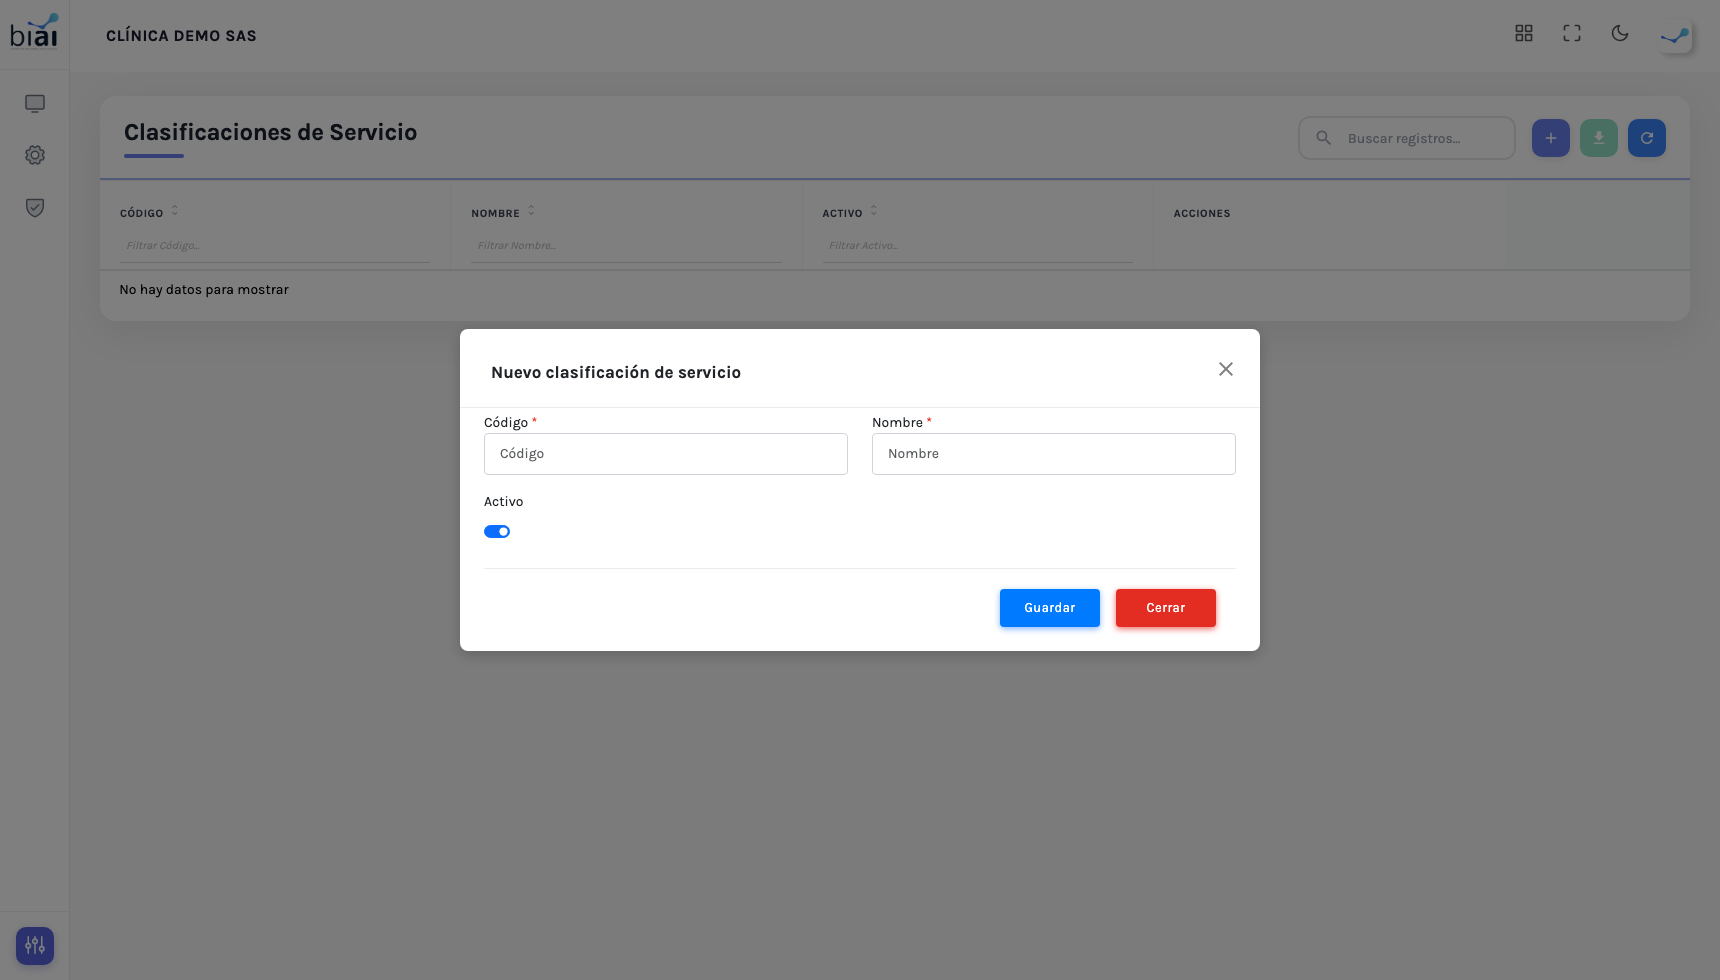Switch to dark mode moon icon
The height and width of the screenshot is (980, 1720).
pos(1620,33)
